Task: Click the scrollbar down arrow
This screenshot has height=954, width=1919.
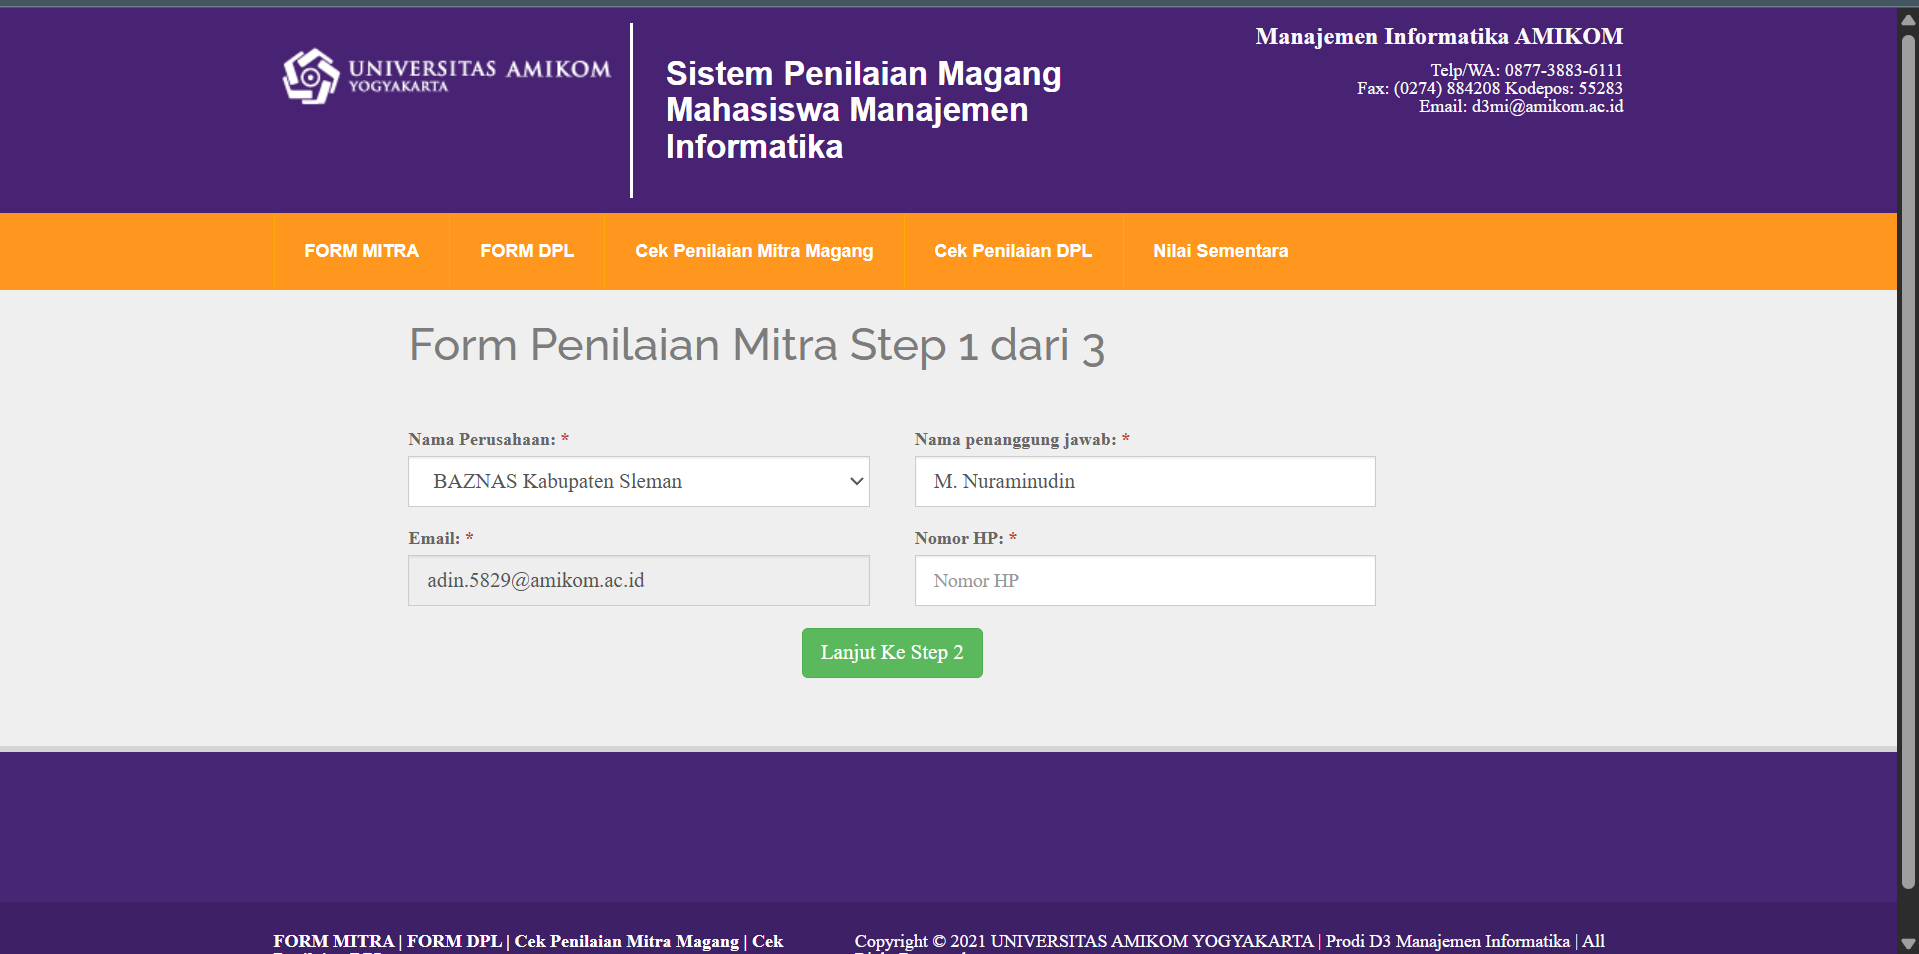Action: pyautogui.click(x=1908, y=943)
